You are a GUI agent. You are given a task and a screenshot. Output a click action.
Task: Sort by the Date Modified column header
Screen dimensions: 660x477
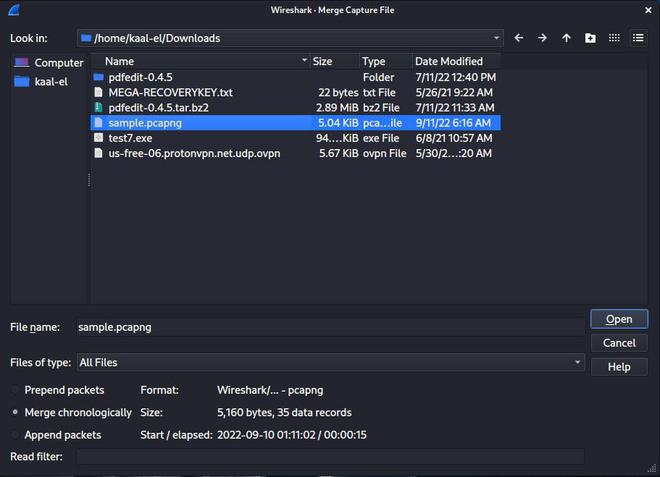coord(456,61)
